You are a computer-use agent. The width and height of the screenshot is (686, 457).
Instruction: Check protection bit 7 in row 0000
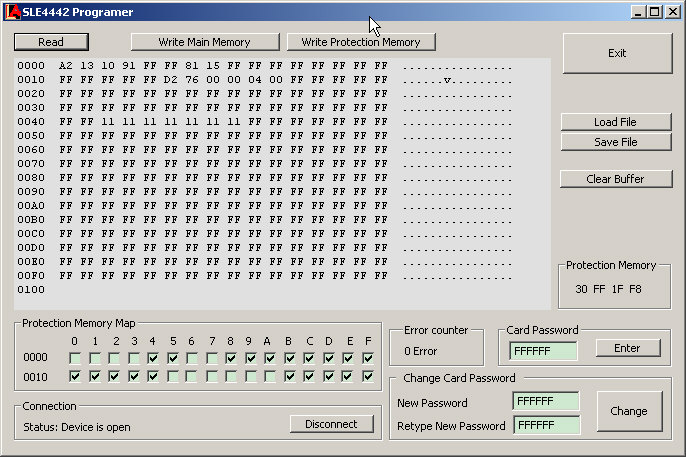point(212,359)
